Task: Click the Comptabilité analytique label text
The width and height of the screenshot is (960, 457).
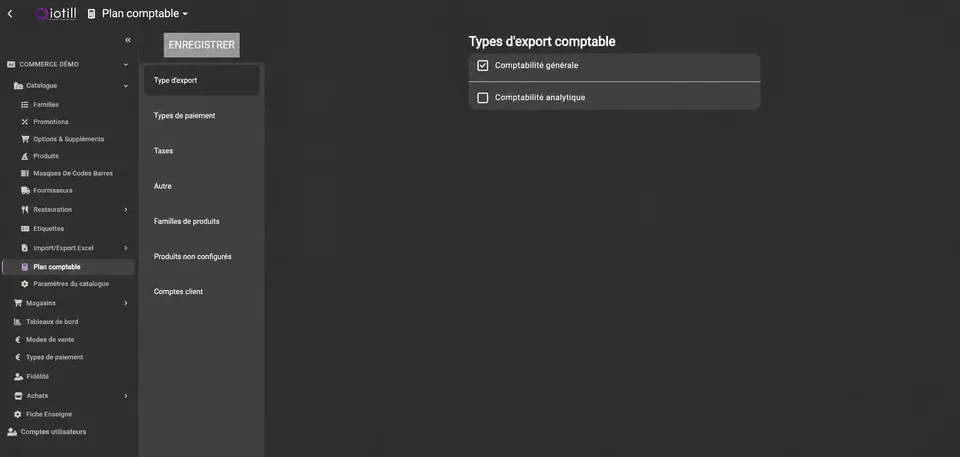Action: [x=540, y=97]
